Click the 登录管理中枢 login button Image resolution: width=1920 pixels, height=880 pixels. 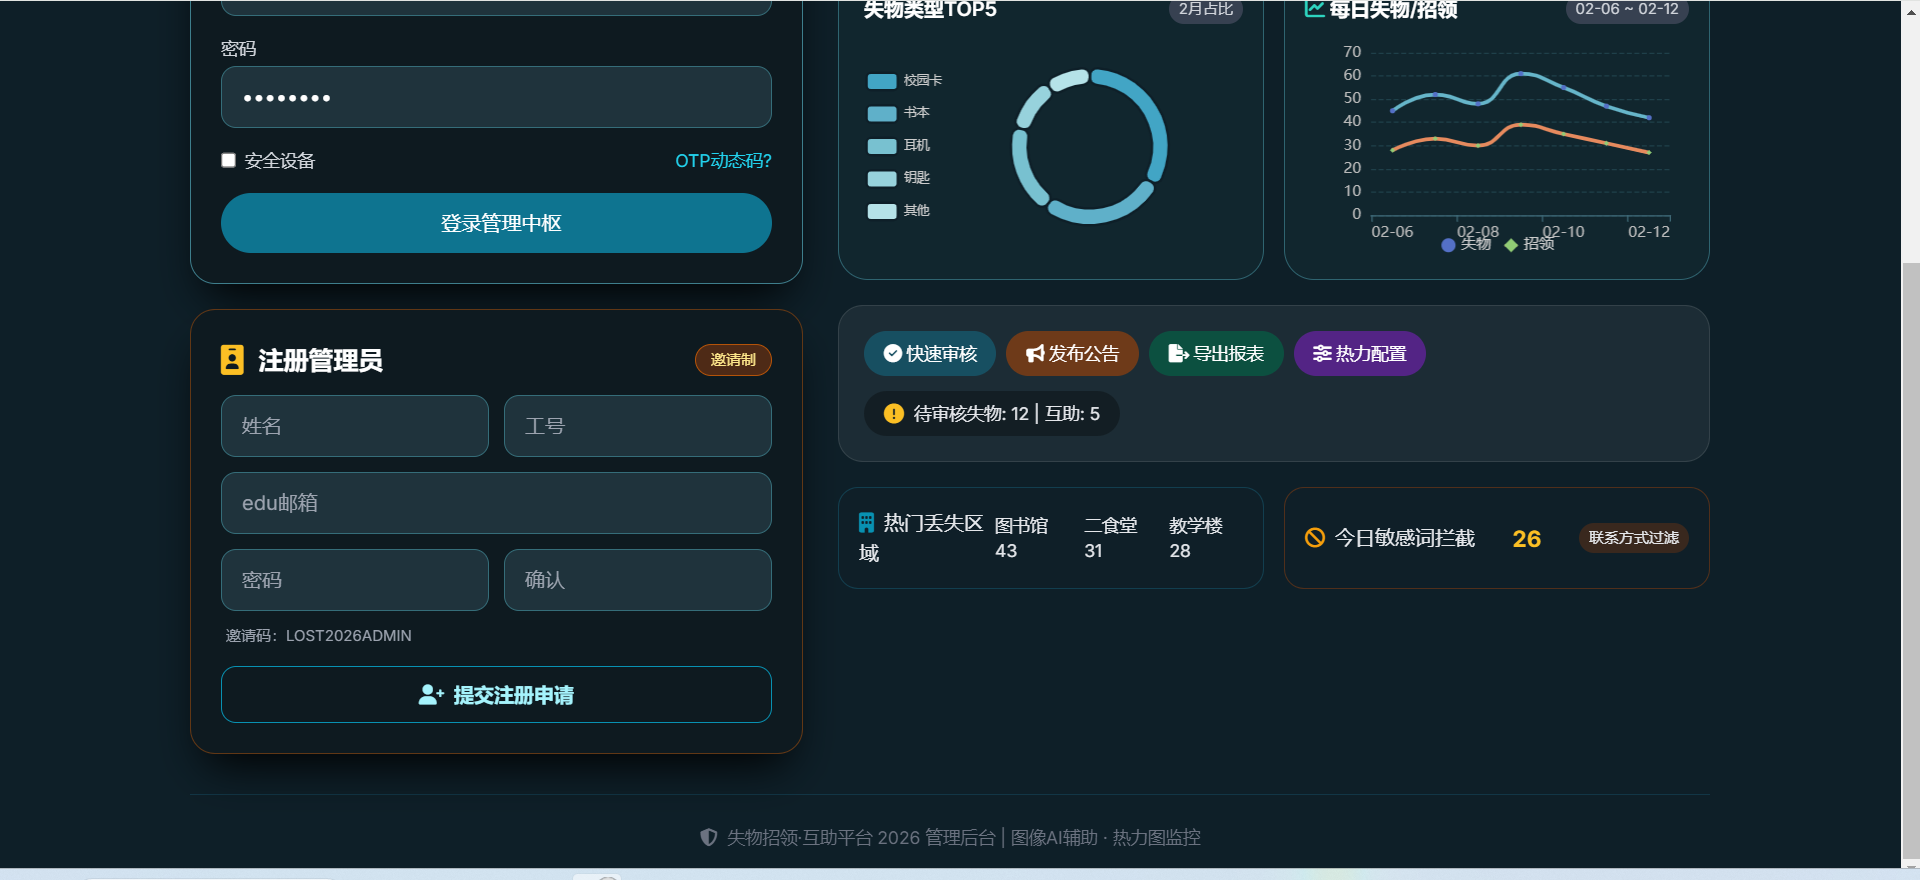click(496, 223)
